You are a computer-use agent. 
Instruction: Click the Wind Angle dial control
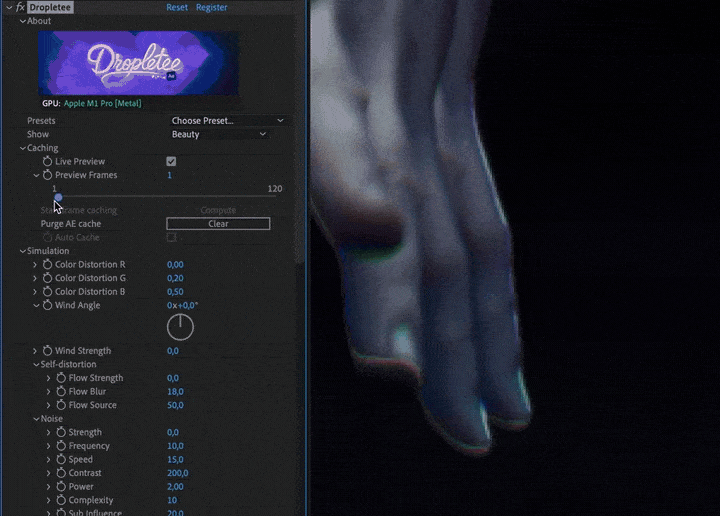(x=180, y=327)
